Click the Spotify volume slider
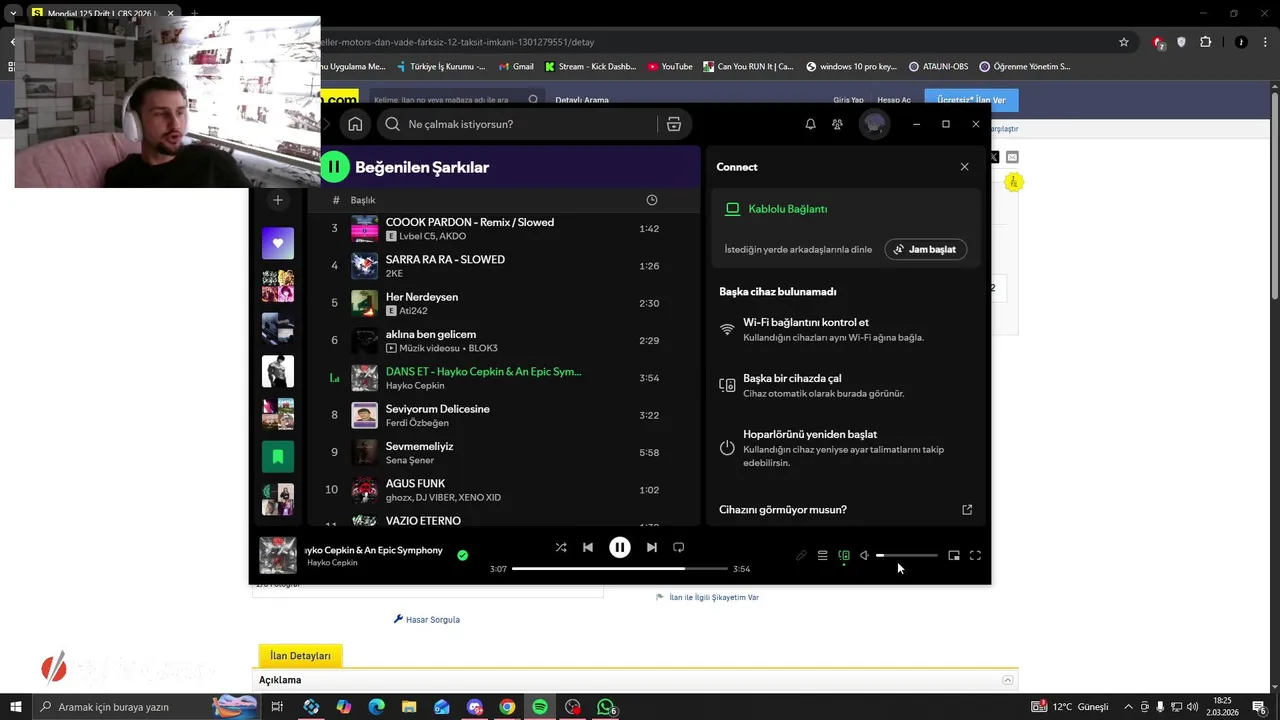This screenshot has height=720, width=1280. [x=907, y=555]
